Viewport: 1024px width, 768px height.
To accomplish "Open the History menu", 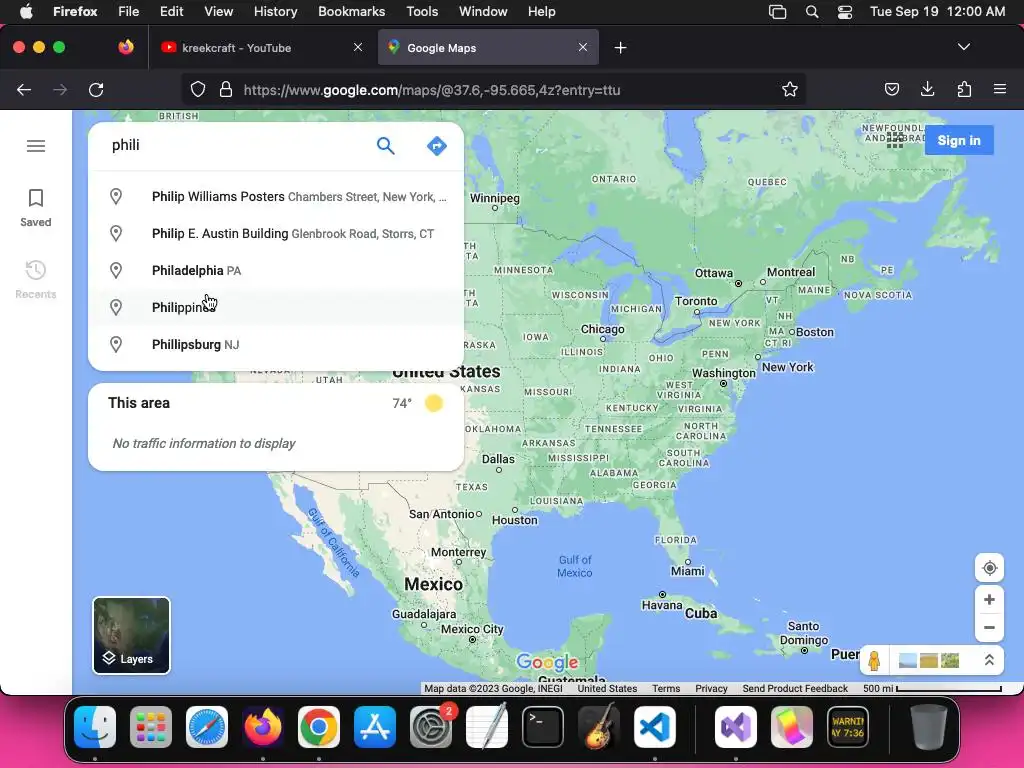I will 276,11.
